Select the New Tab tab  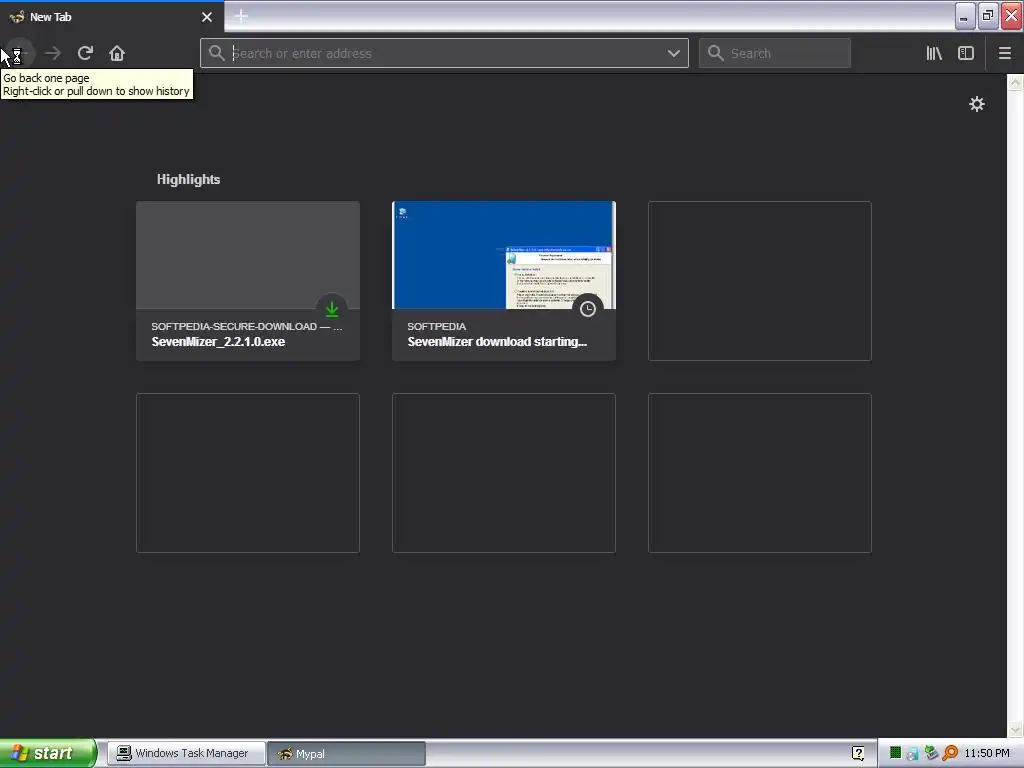(112, 17)
